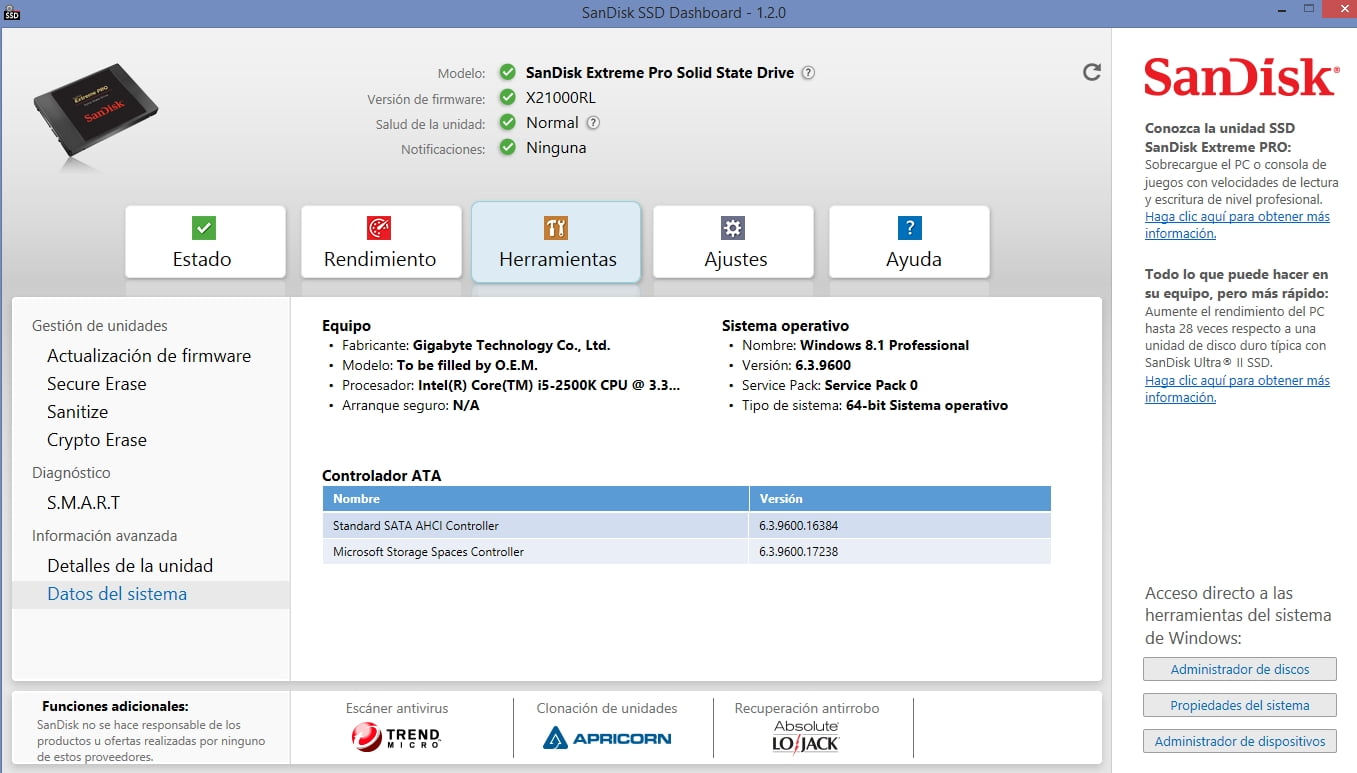Select the Herramientas tab

click(x=556, y=242)
